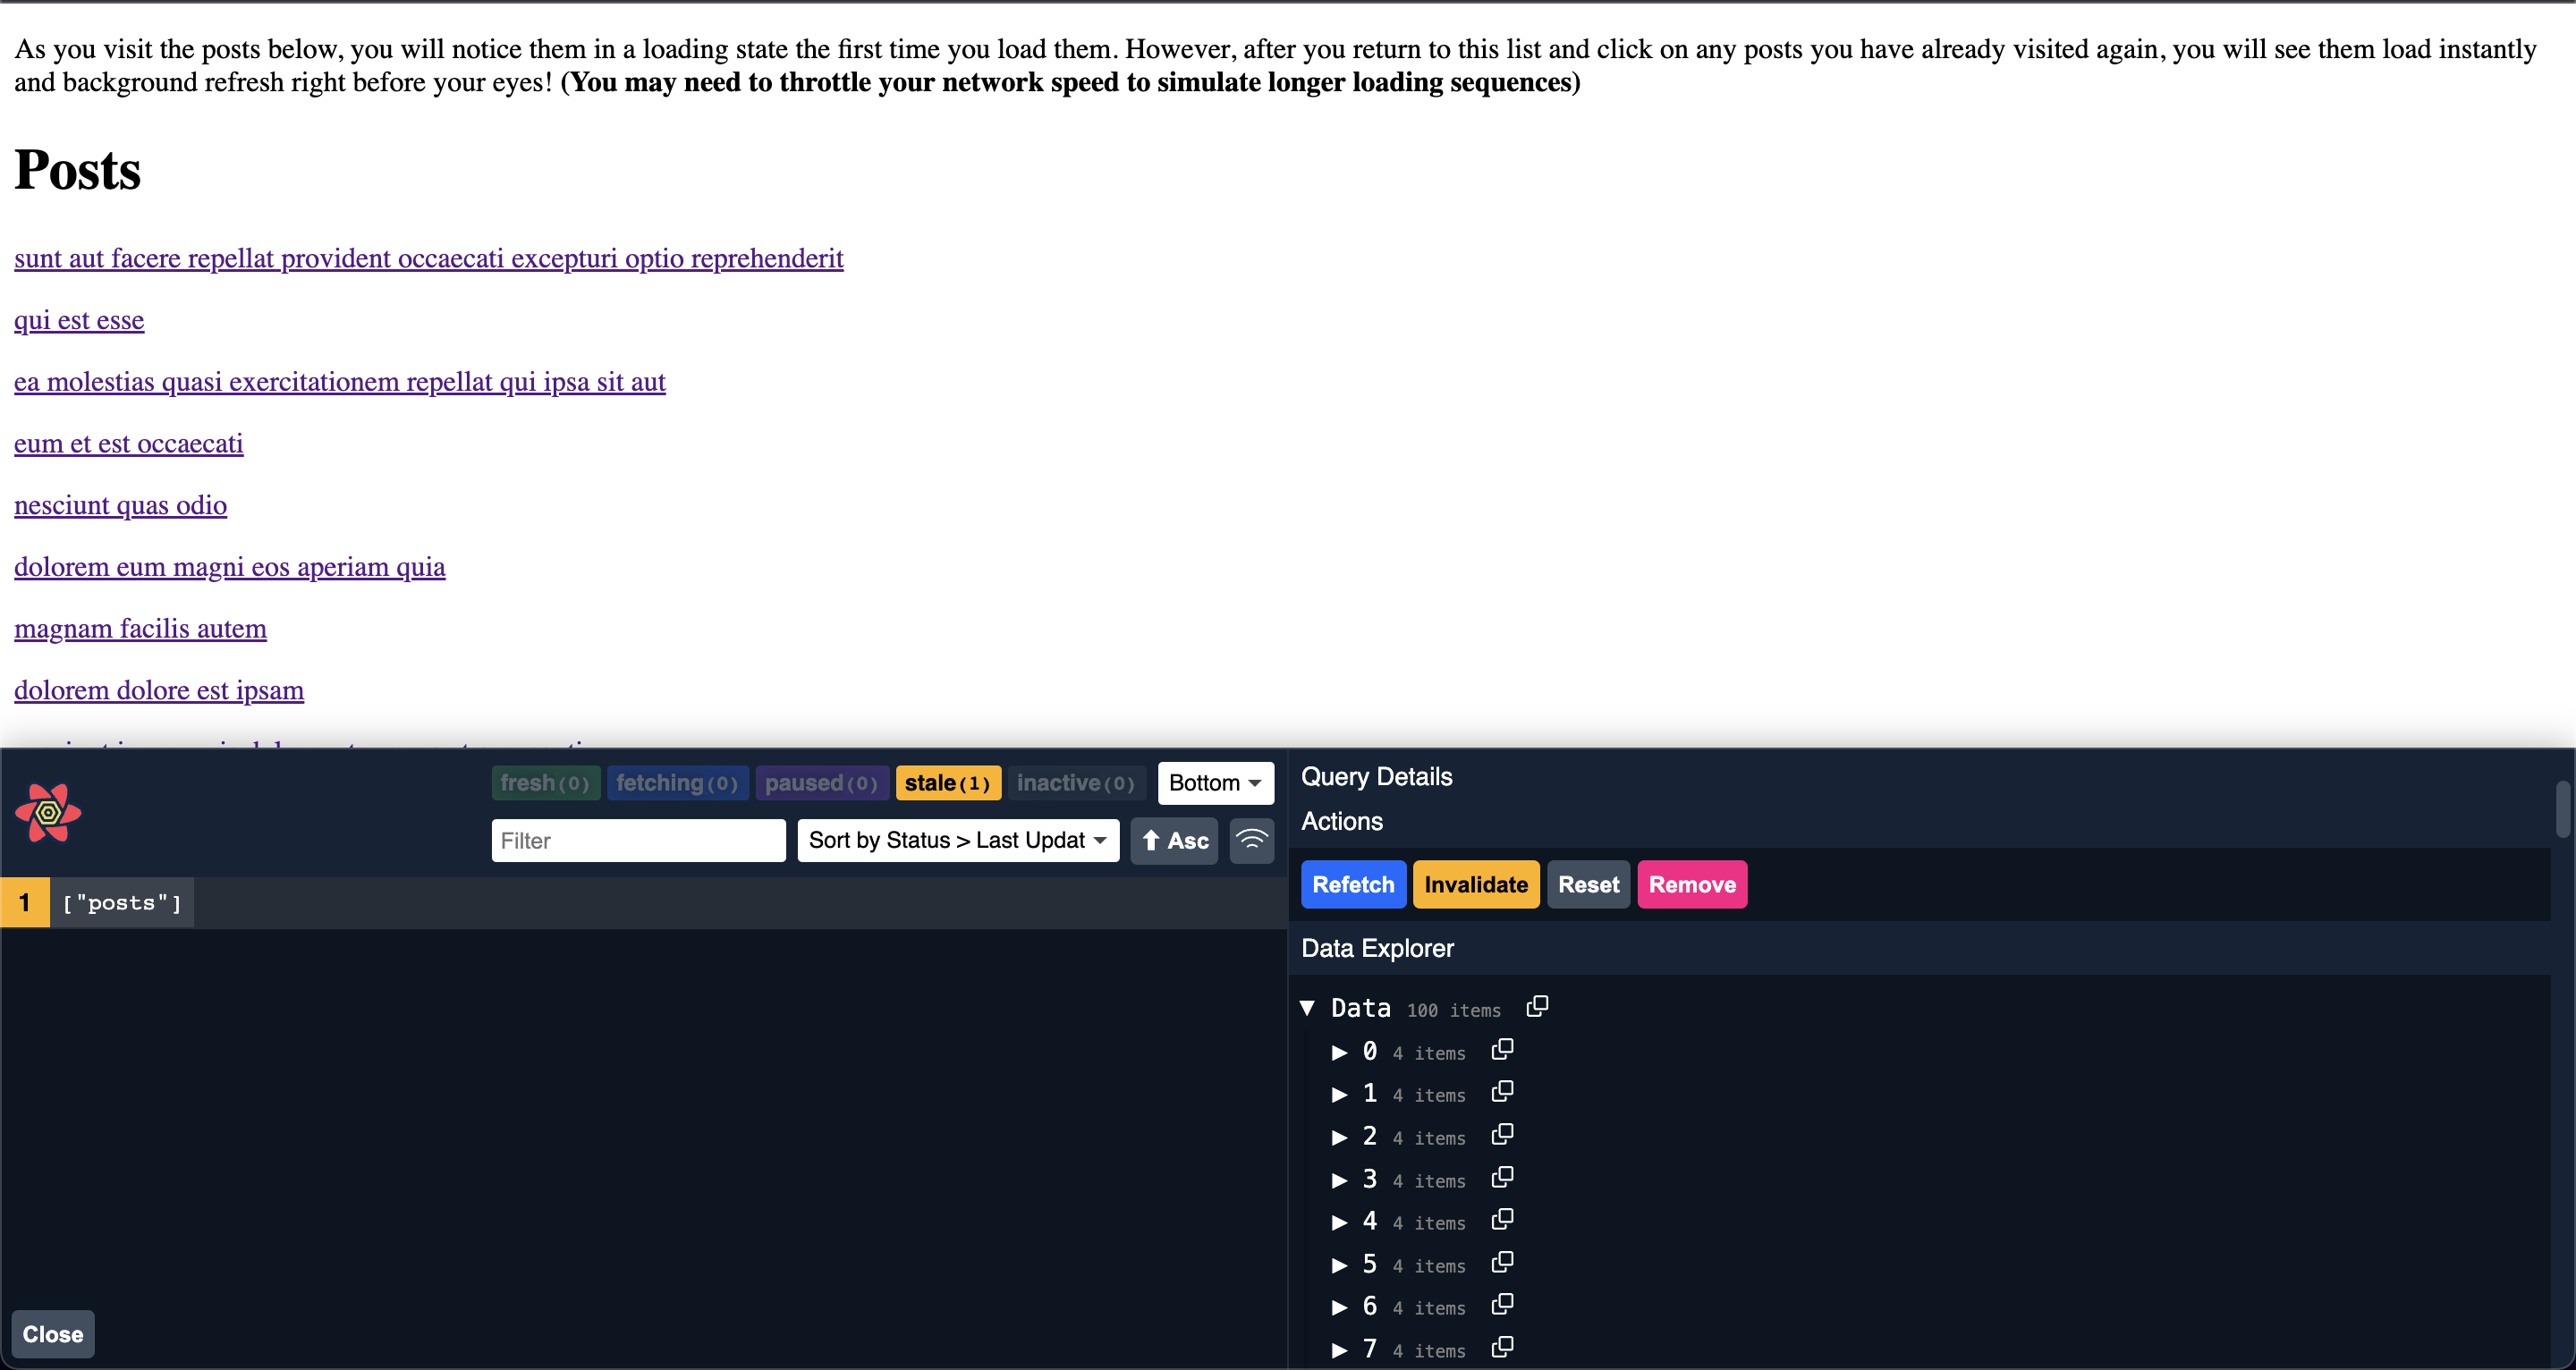This screenshot has height=1370, width=2576.
Task: Open the Bottom panel position dropdown
Action: [1215, 783]
